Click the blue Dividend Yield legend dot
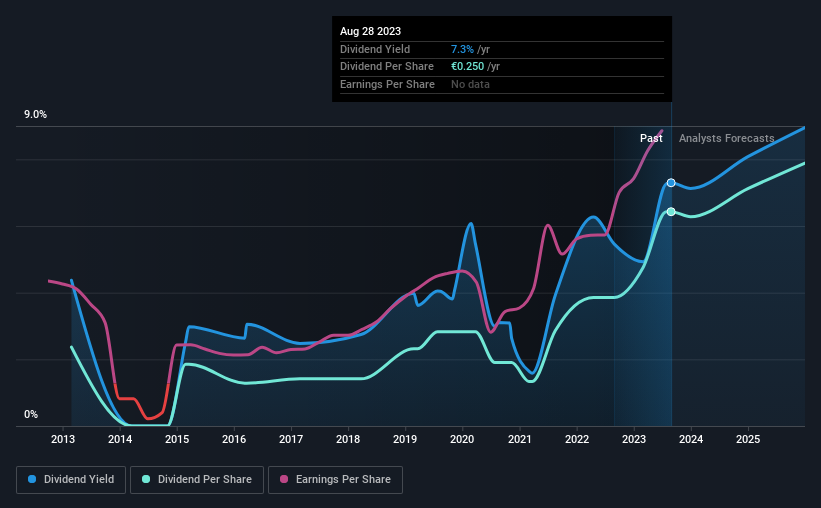Screen dimensions: 821x508 (32, 479)
